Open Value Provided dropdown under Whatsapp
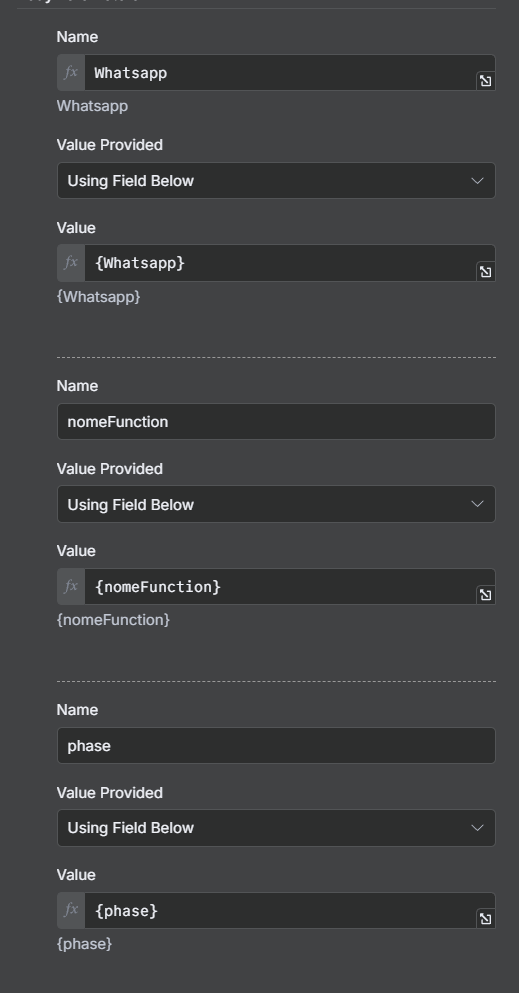519x993 pixels. [276, 180]
